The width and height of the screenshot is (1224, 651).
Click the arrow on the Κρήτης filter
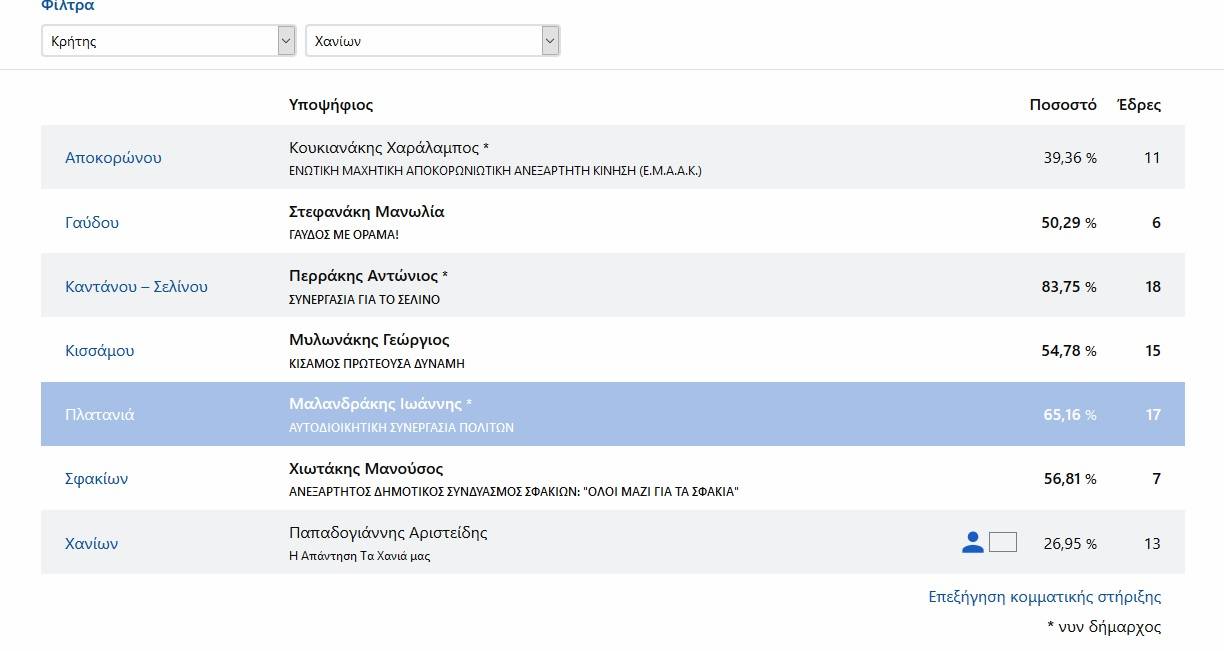286,41
